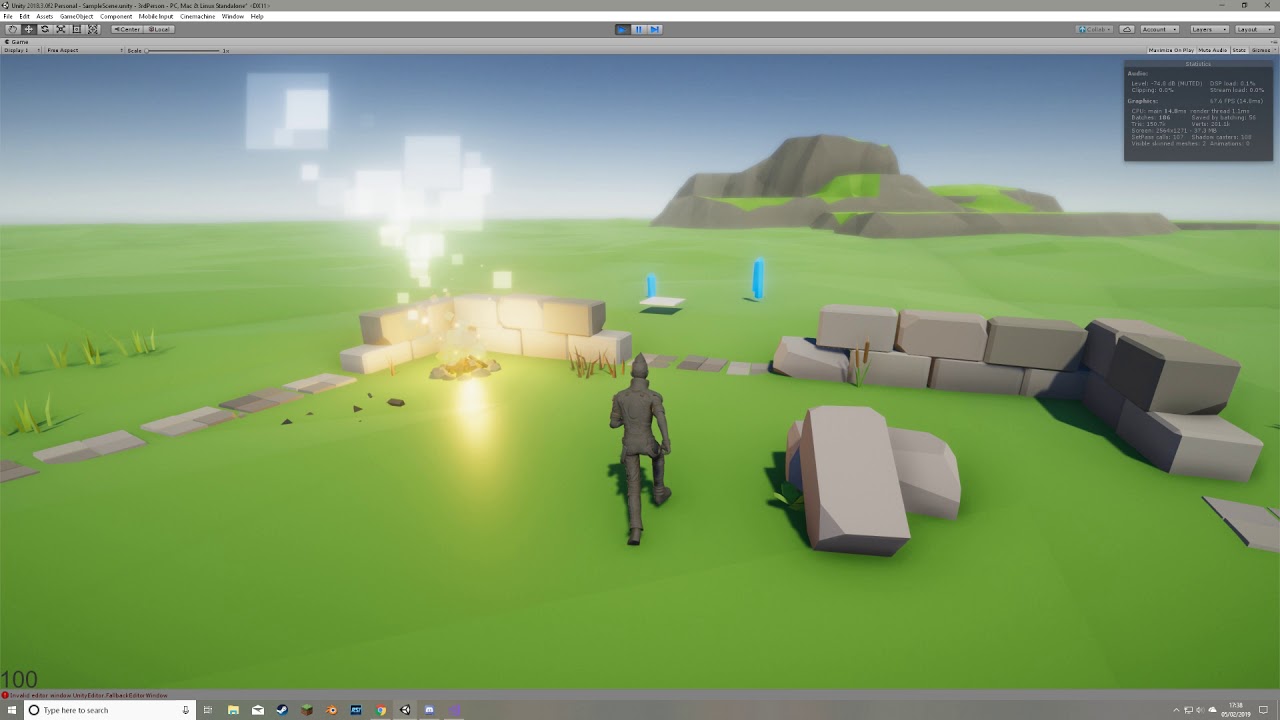Viewport: 1280px width, 720px height.
Task: Toggle Gizmos in the Game view
Action: click(x=1262, y=50)
